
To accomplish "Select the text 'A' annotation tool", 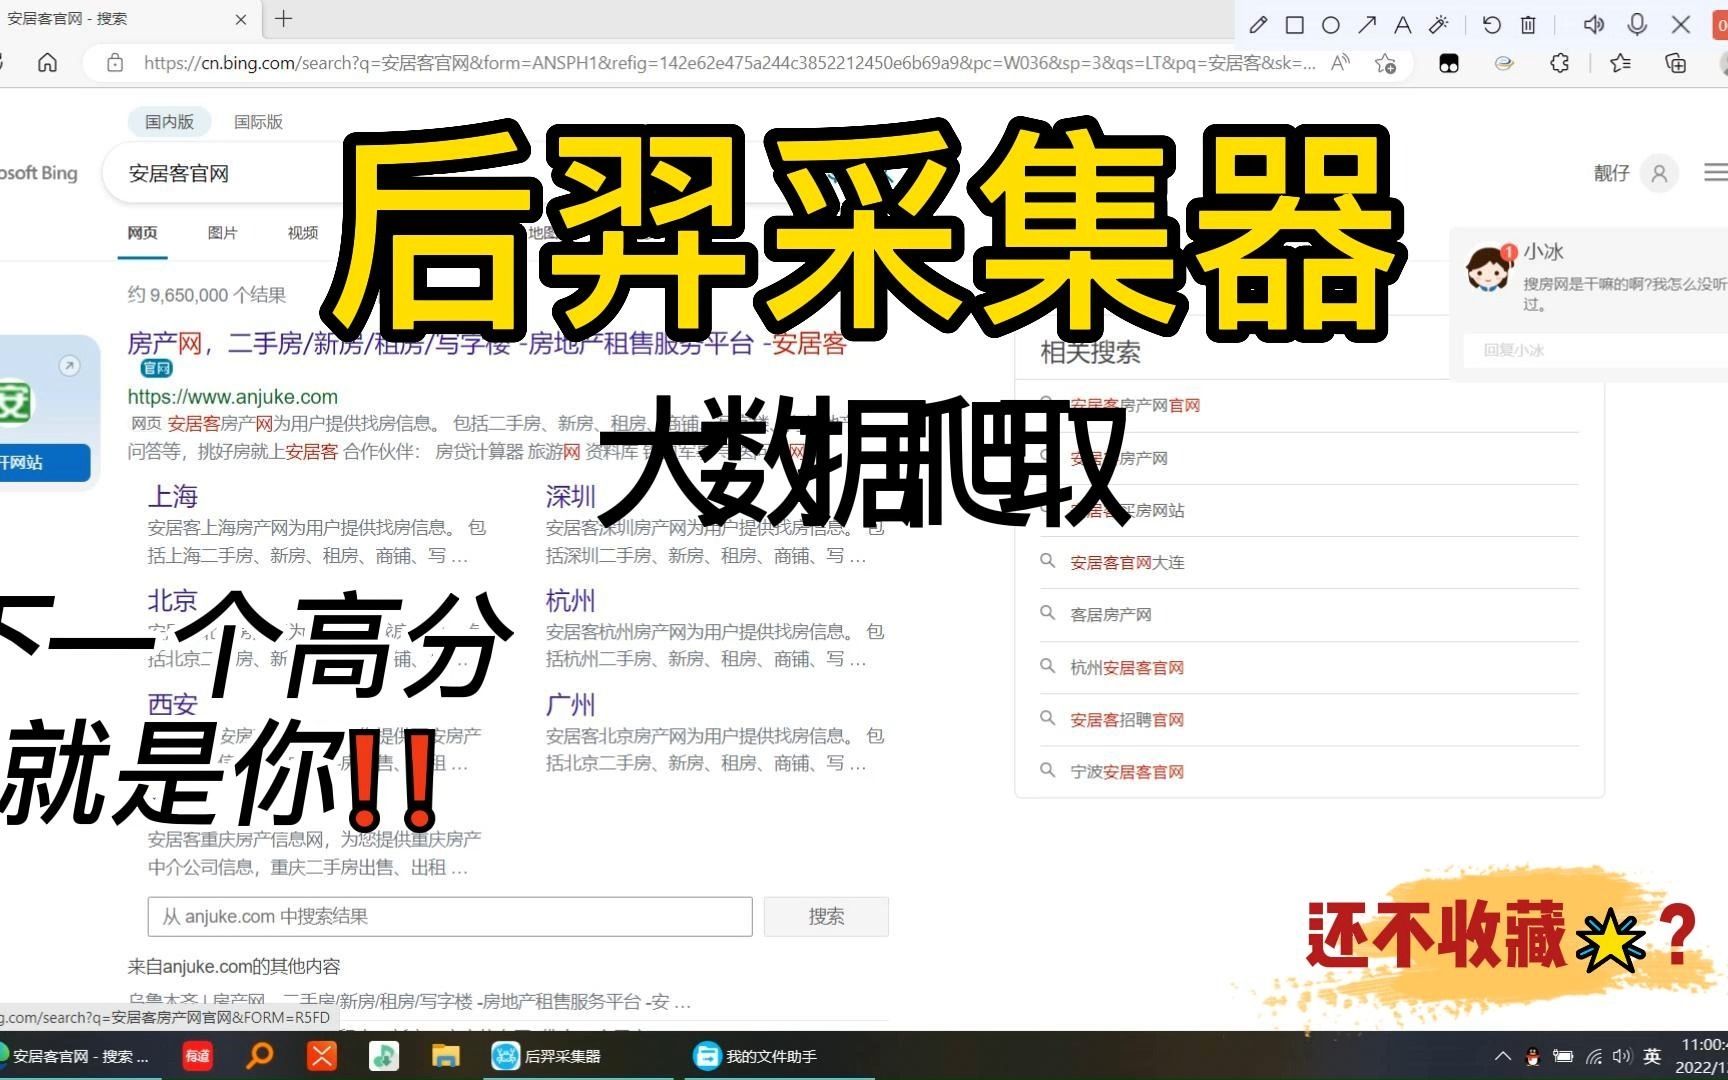I will click(1403, 25).
